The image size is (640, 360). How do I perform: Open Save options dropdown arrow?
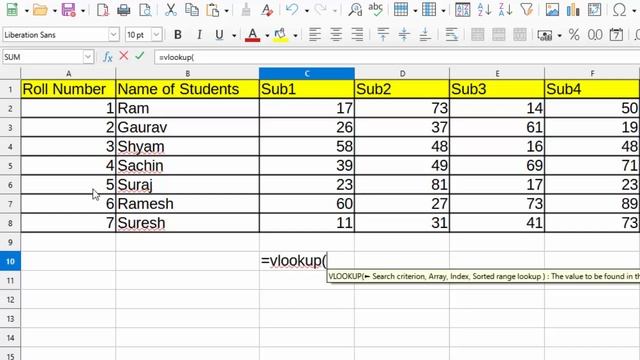(x=83, y=11)
